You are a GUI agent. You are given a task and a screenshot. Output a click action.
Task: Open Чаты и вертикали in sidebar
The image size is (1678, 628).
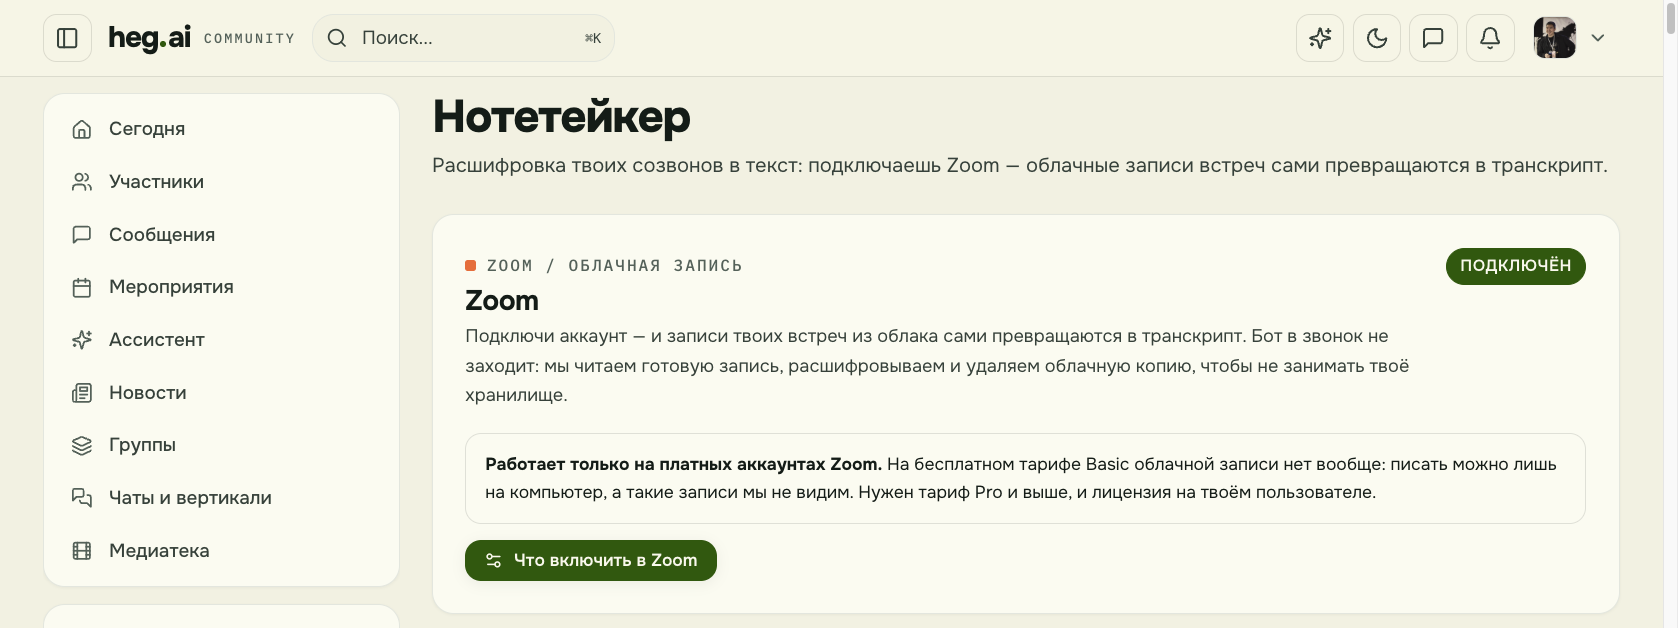[x=222, y=498]
